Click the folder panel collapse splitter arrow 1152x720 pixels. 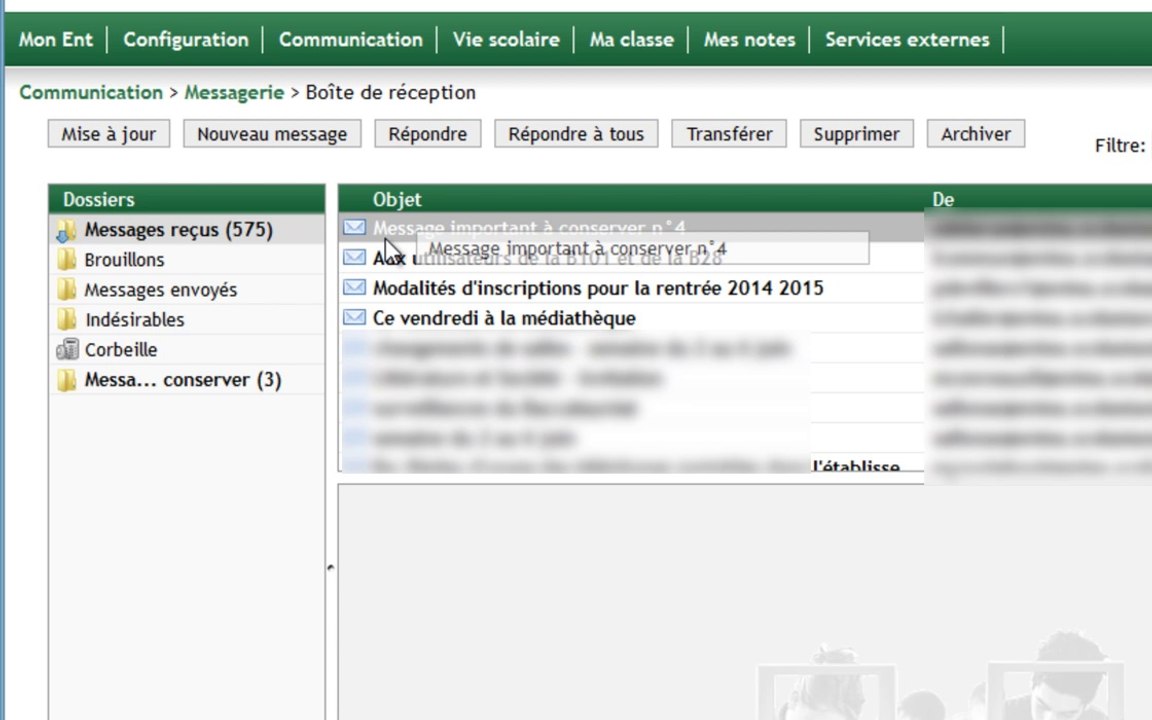tap(331, 567)
